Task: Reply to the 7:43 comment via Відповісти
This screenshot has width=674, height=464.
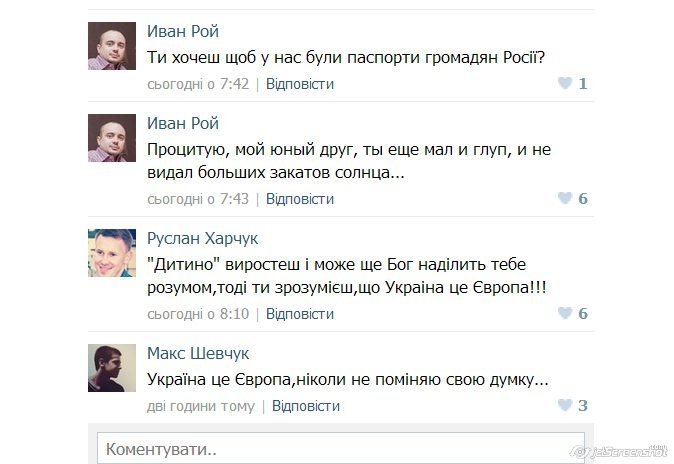Action: (x=300, y=199)
